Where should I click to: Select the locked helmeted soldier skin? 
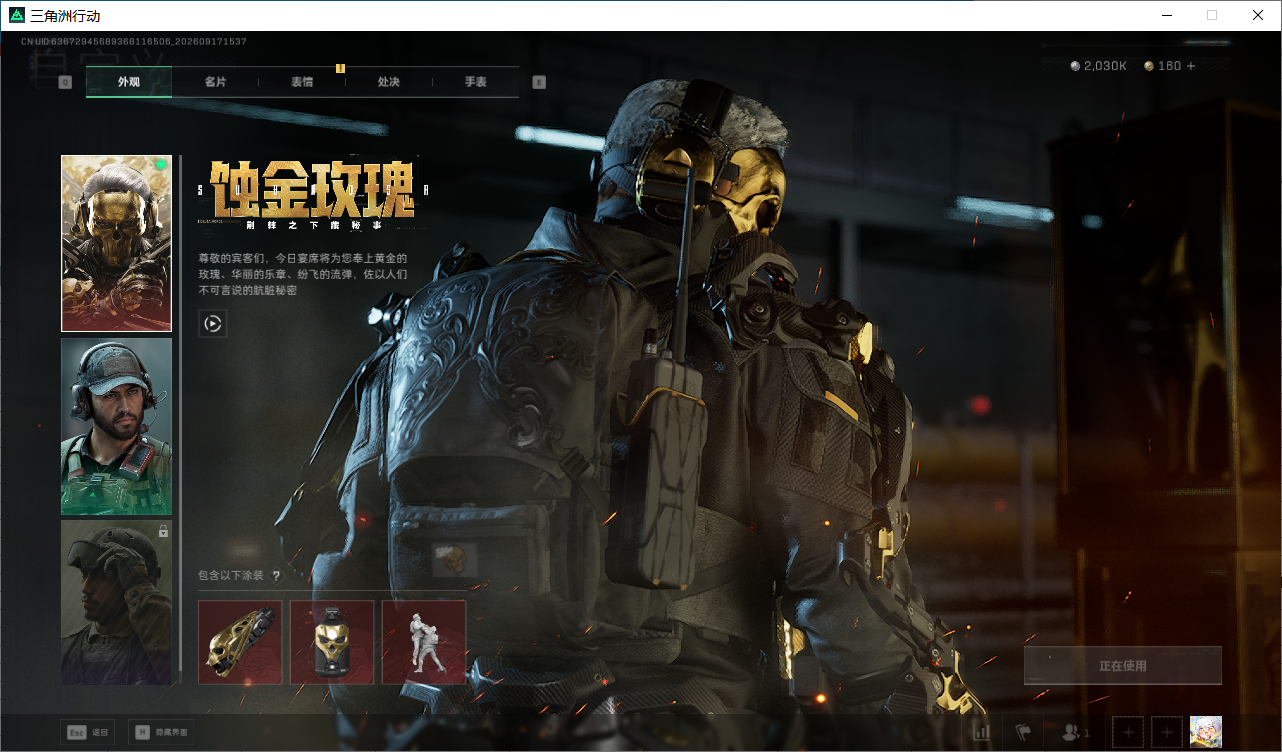point(116,603)
